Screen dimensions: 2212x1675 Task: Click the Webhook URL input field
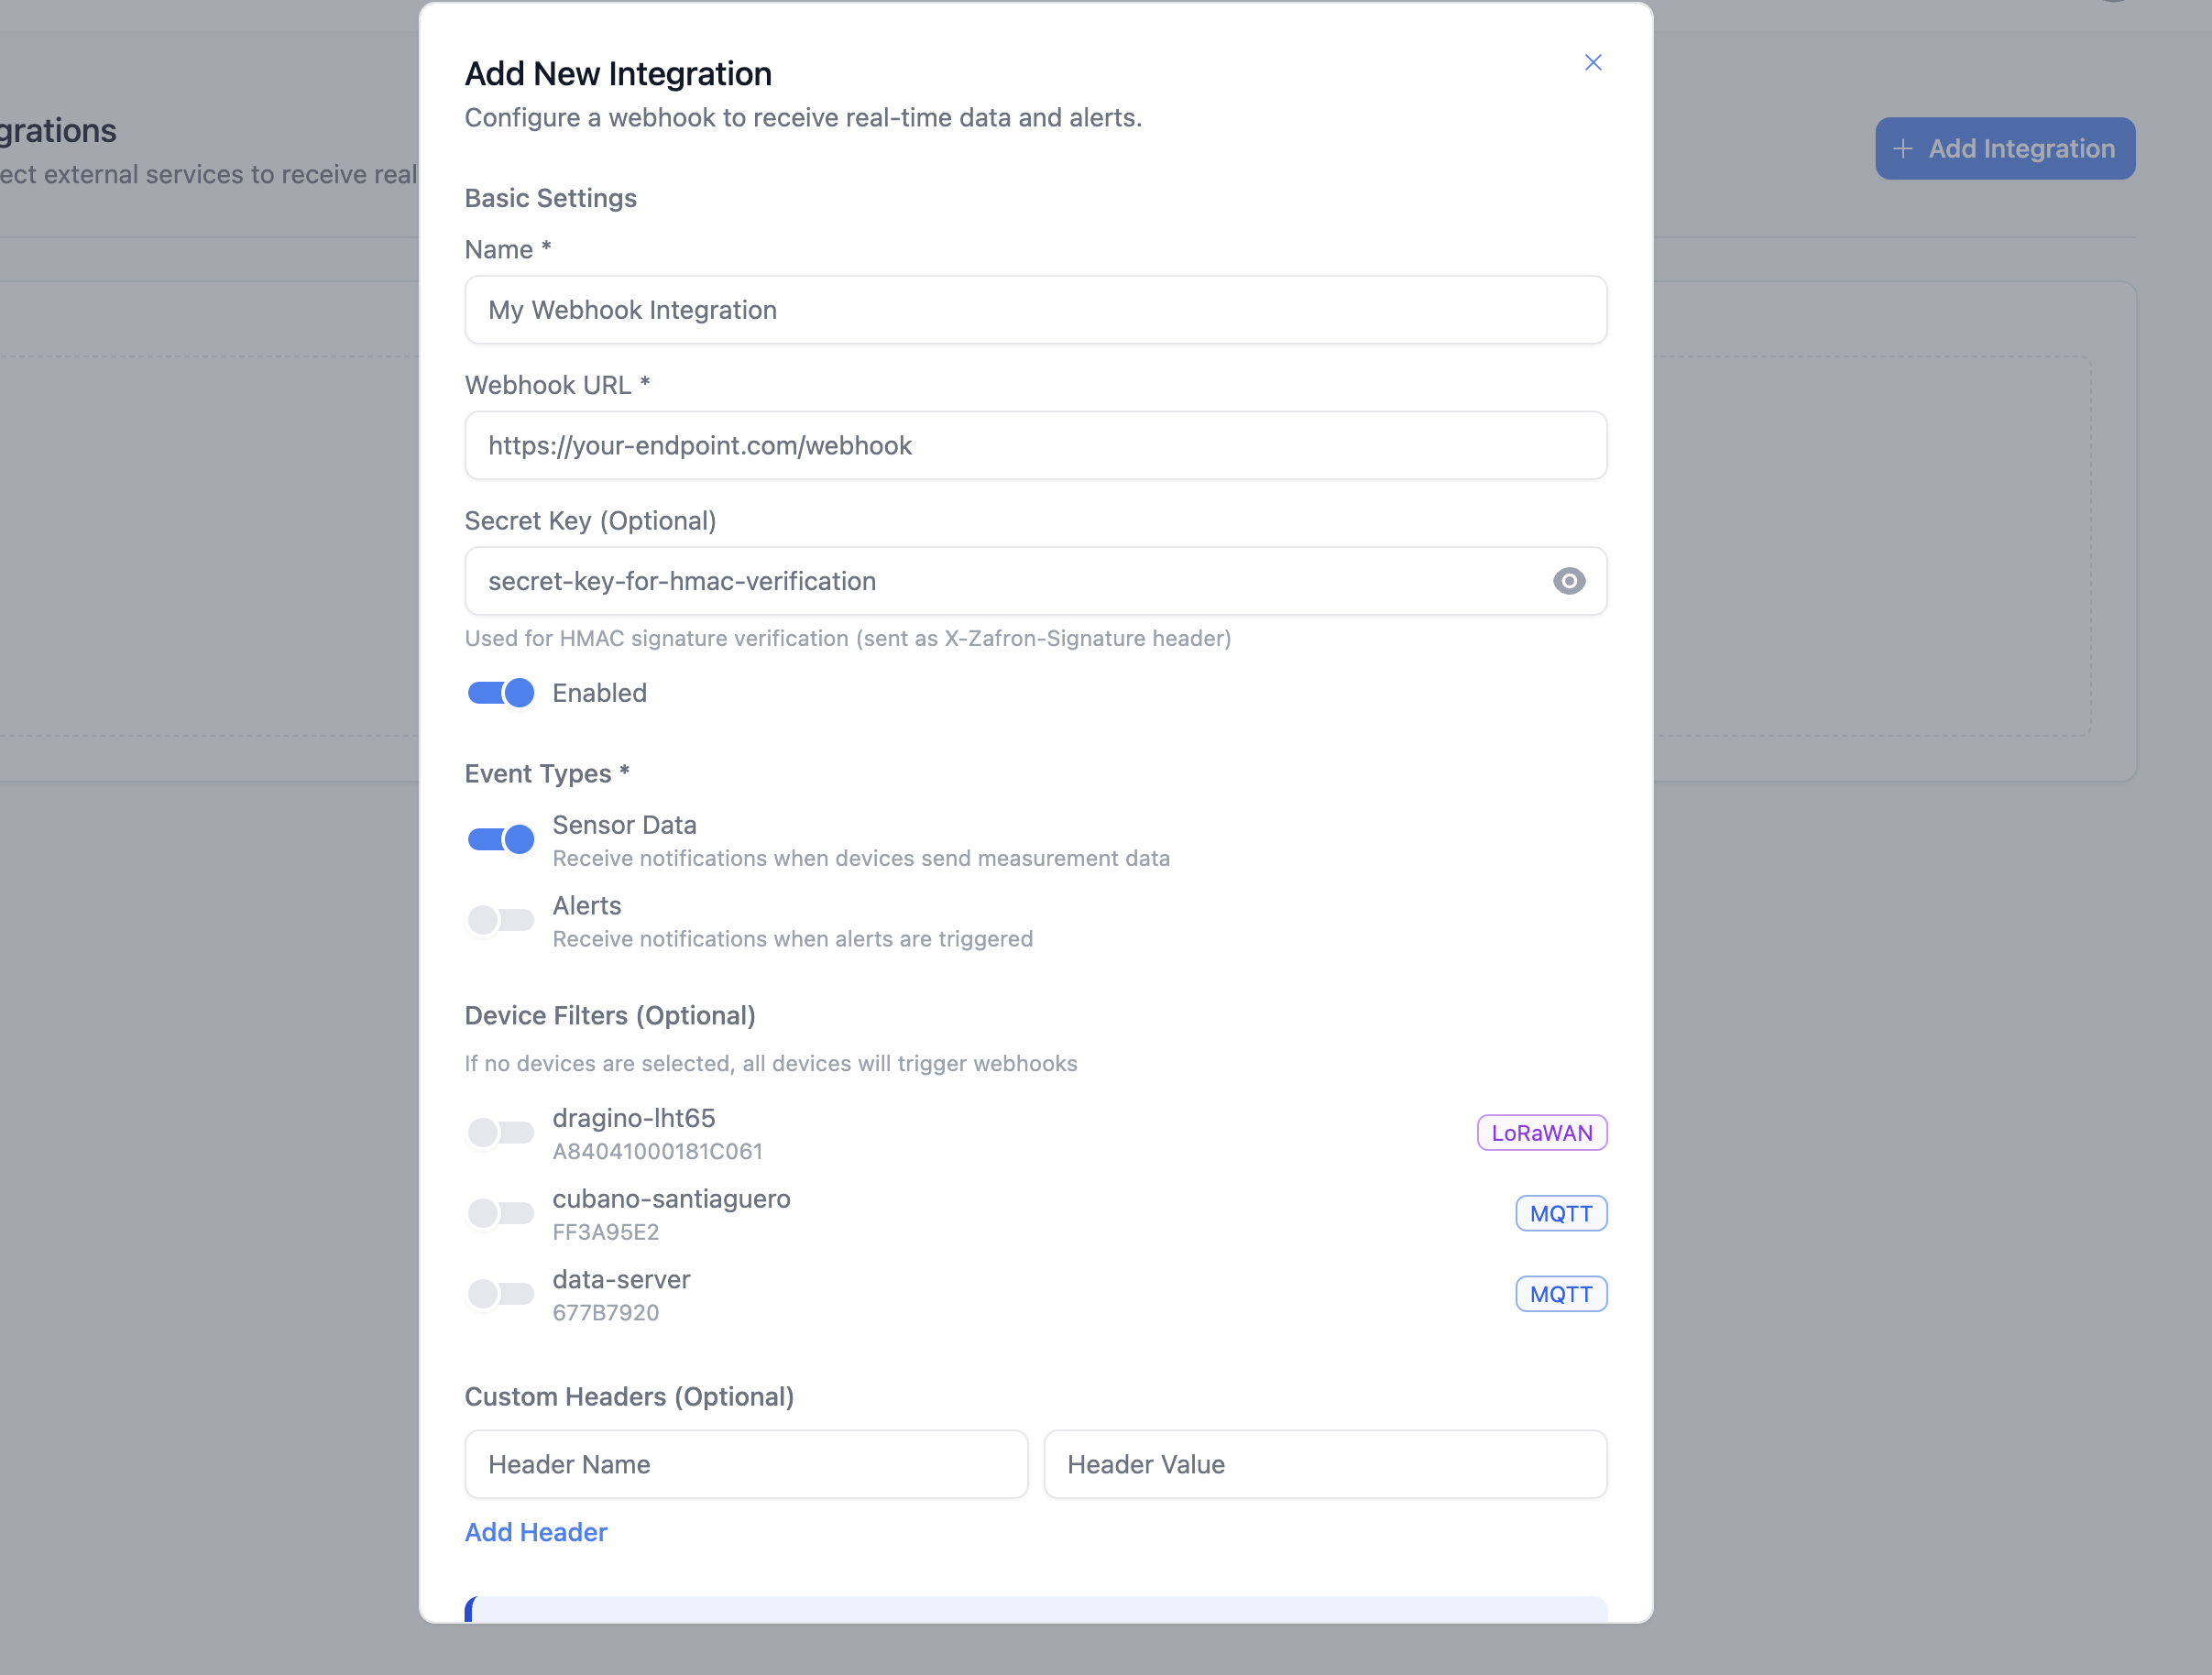[1035, 445]
